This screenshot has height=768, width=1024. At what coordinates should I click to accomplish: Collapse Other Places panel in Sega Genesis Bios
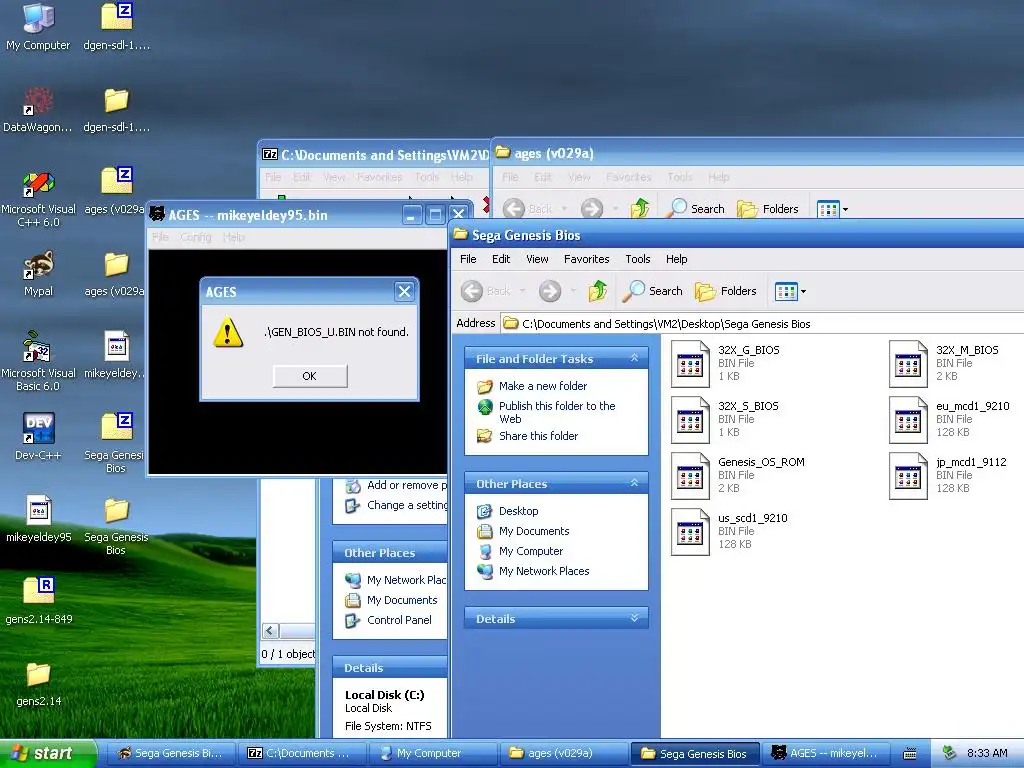(x=634, y=483)
